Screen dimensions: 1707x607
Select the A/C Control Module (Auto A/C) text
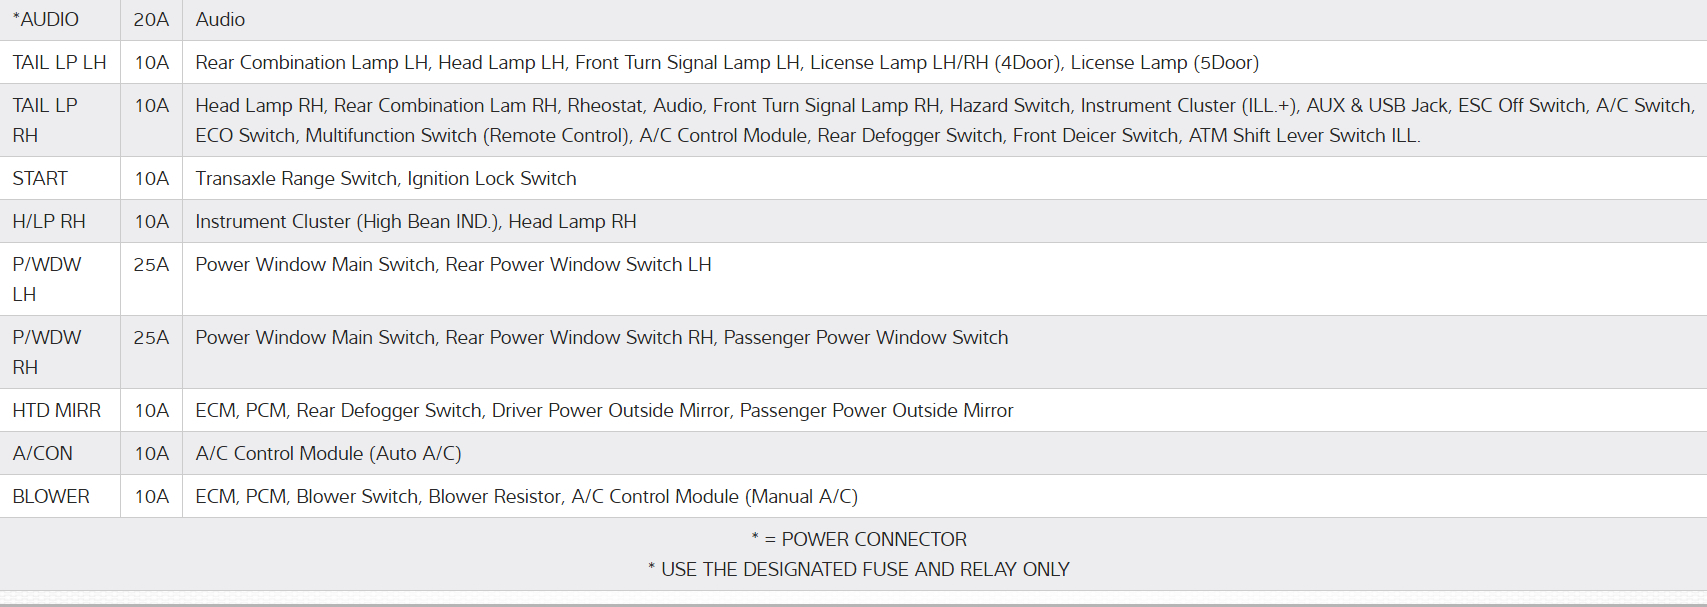tap(328, 453)
